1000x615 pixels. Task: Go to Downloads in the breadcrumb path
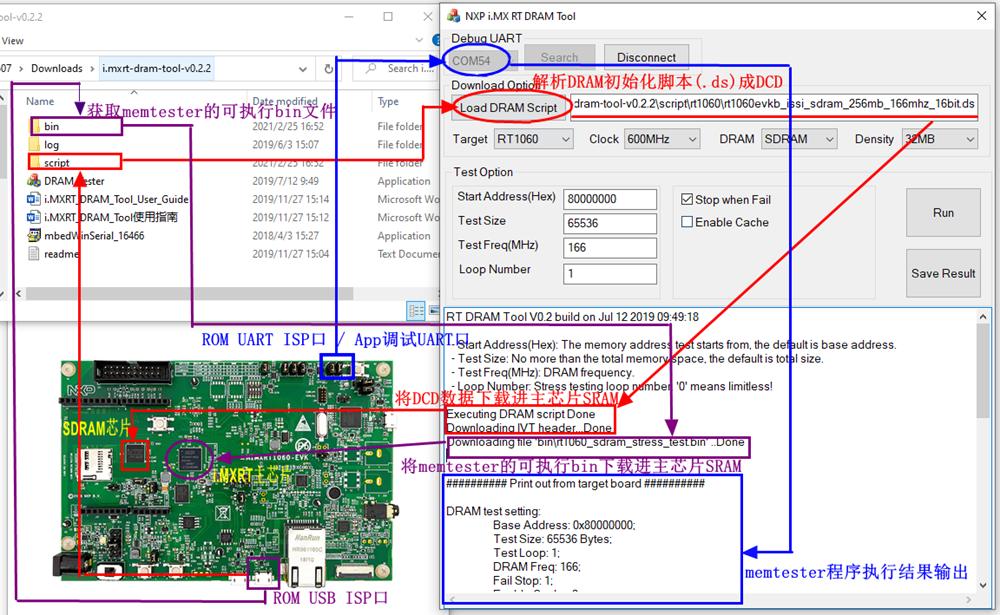point(57,68)
